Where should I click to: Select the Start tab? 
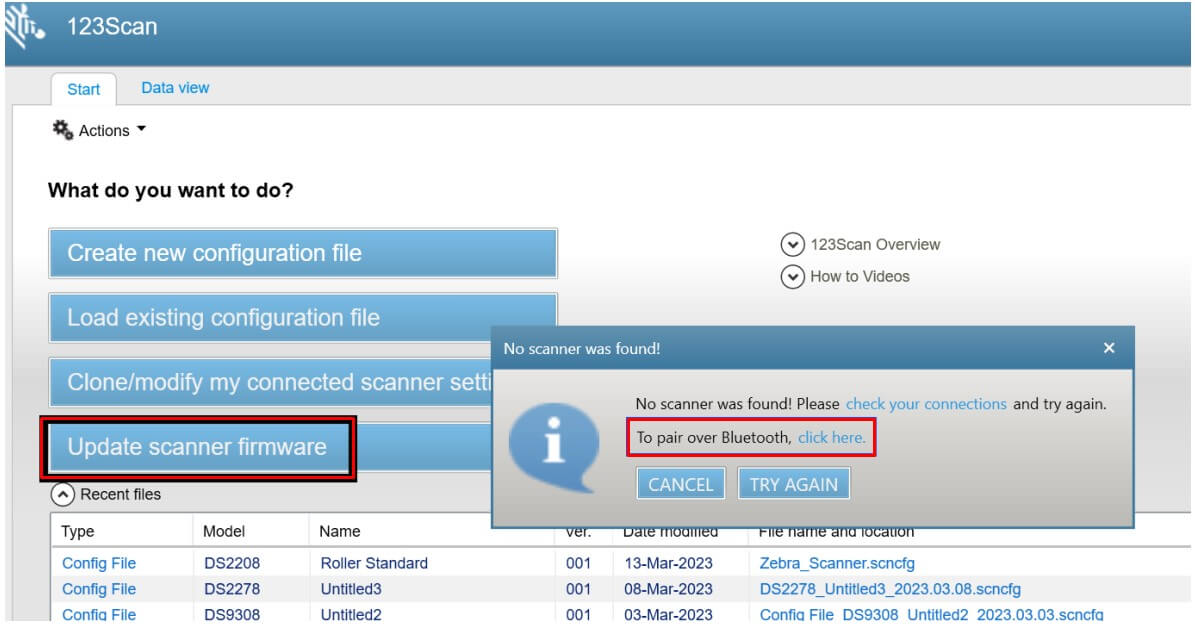point(83,89)
